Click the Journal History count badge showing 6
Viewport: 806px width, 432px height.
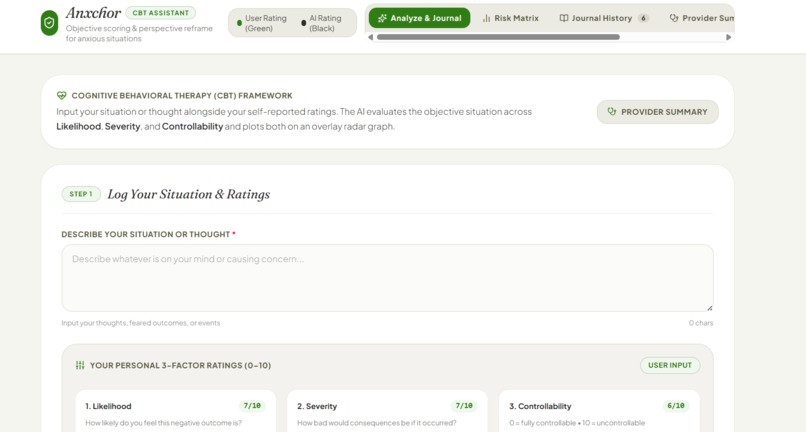[643, 18]
